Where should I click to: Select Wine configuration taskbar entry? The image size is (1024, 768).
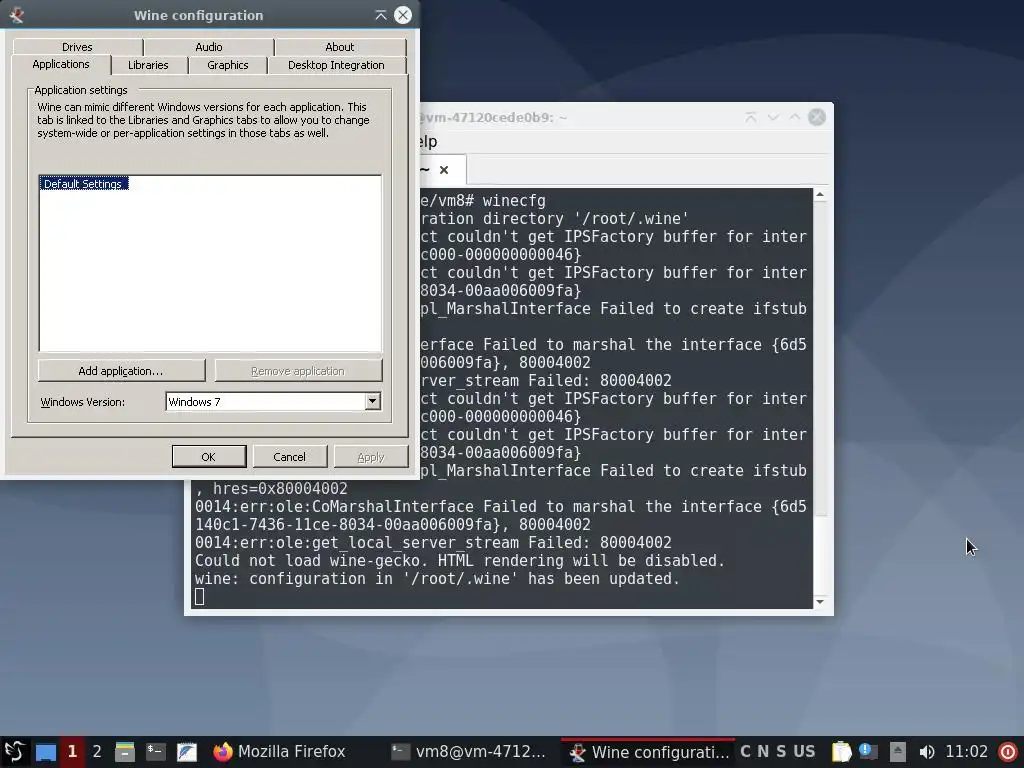point(648,752)
